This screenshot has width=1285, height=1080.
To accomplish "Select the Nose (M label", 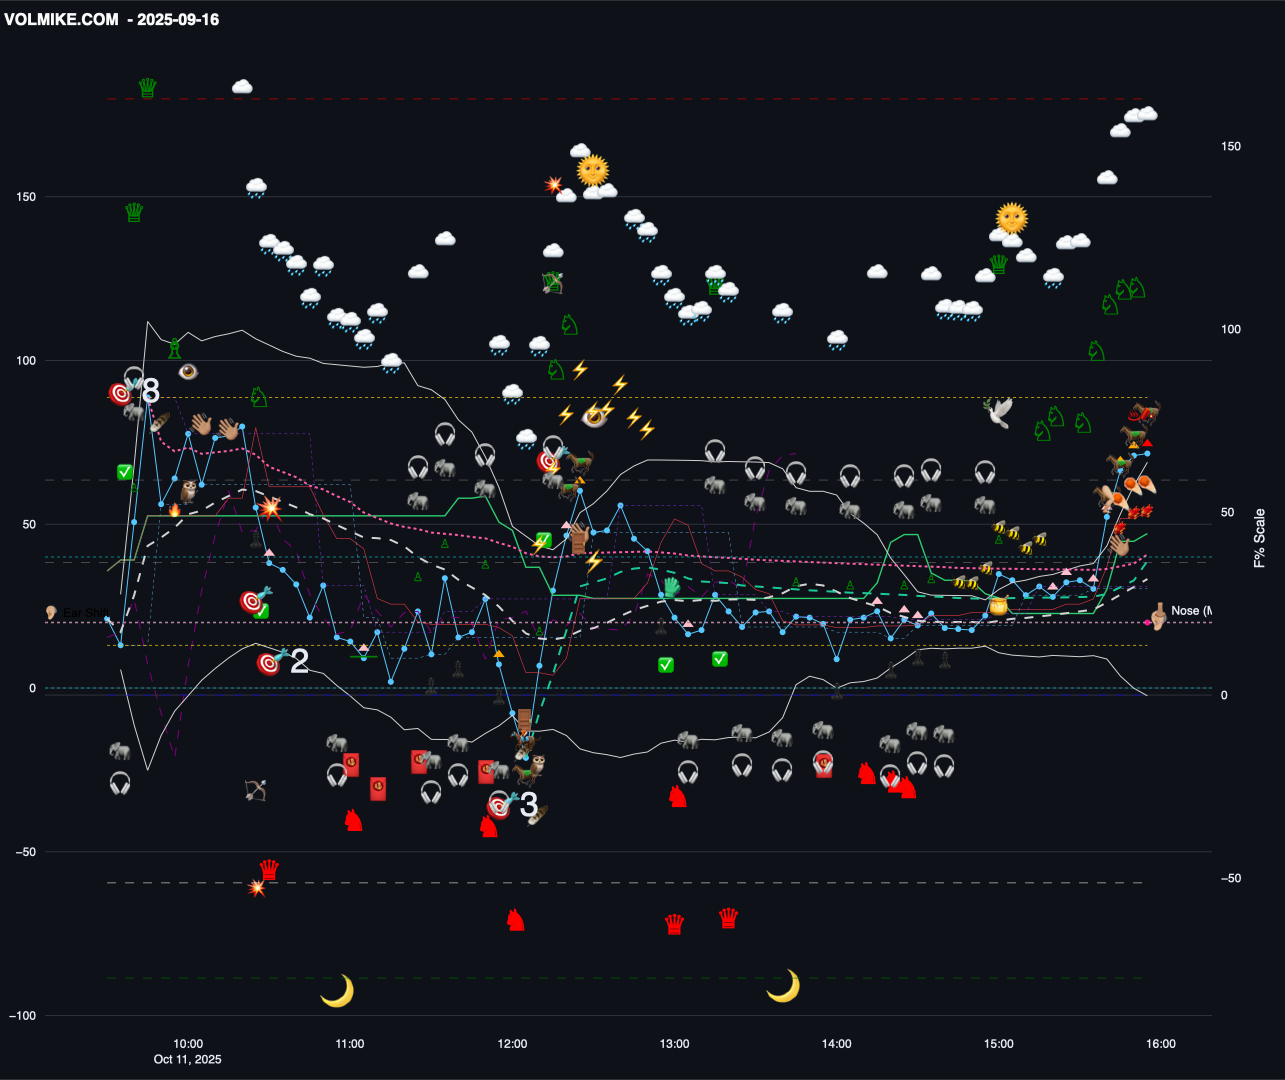I will [1191, 611].
